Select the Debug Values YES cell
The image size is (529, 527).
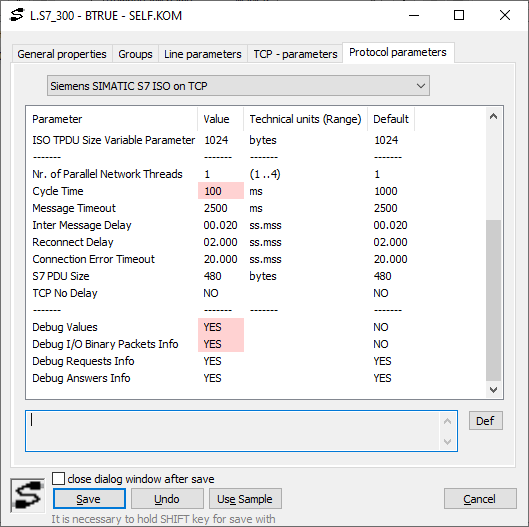[x=221, y=327]
